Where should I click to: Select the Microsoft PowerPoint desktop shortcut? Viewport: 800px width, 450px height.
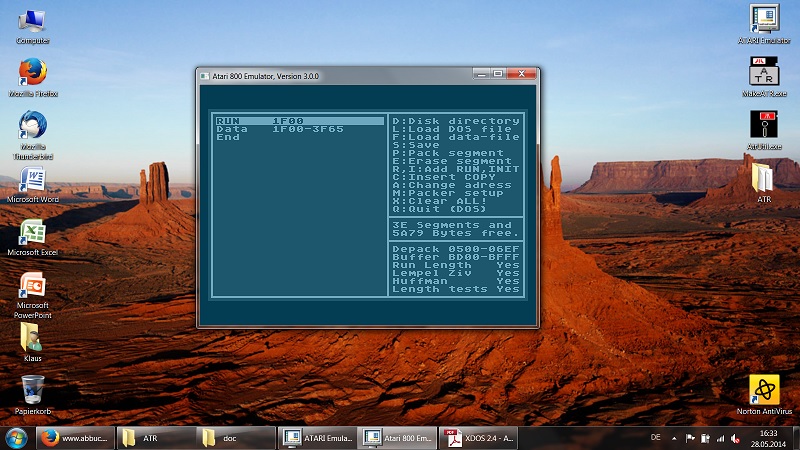pos(33,295)
